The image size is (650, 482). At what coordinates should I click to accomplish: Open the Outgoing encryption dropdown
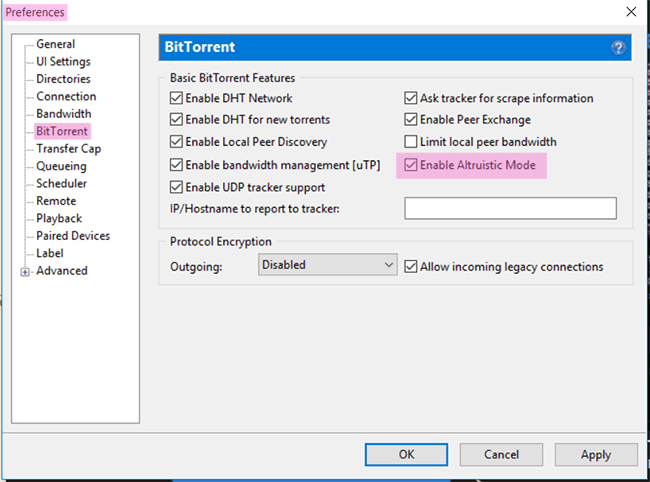(x=327, y=264)
